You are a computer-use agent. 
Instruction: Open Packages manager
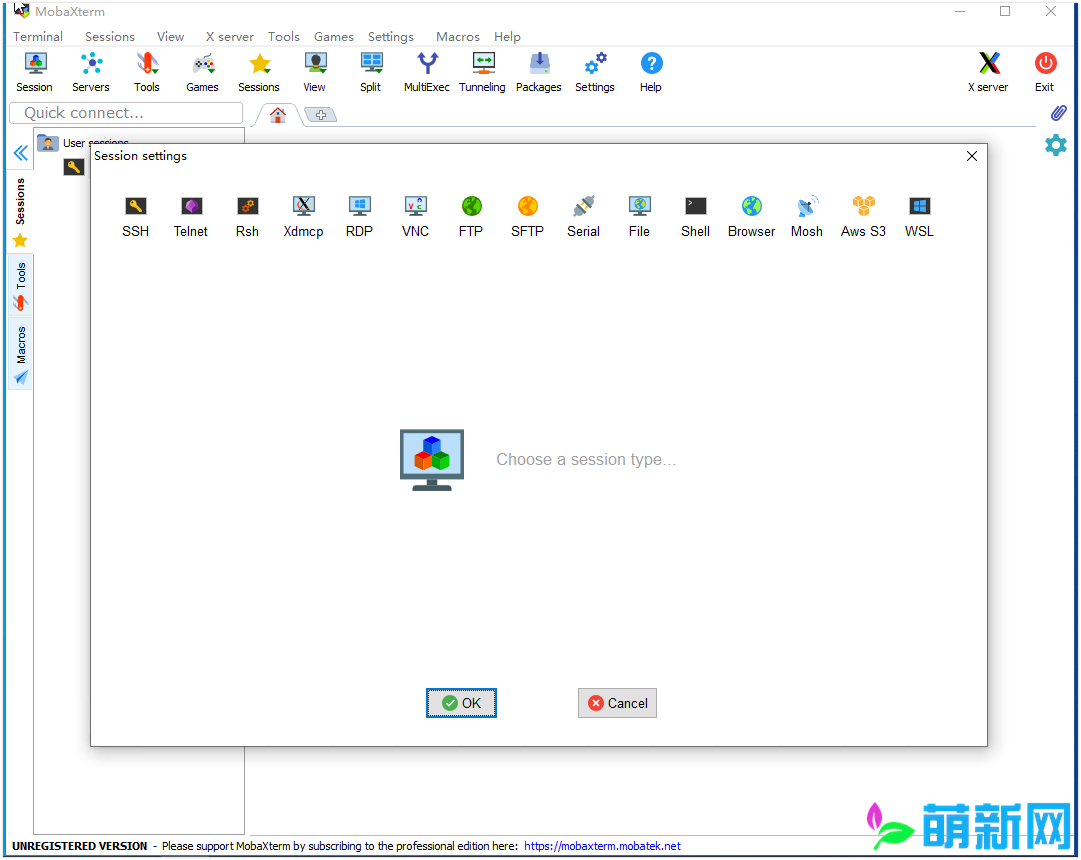click(x=539, y=72)
